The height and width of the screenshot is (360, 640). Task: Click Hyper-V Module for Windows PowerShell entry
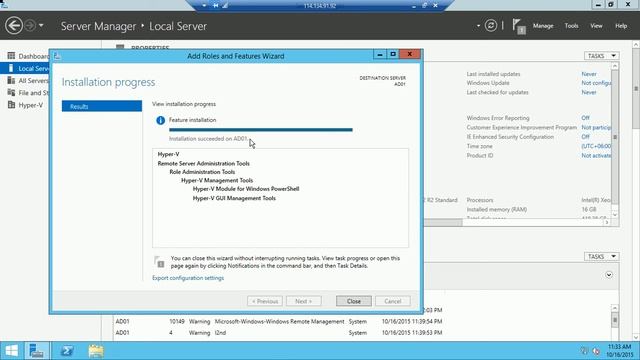[x=246, y=189]
